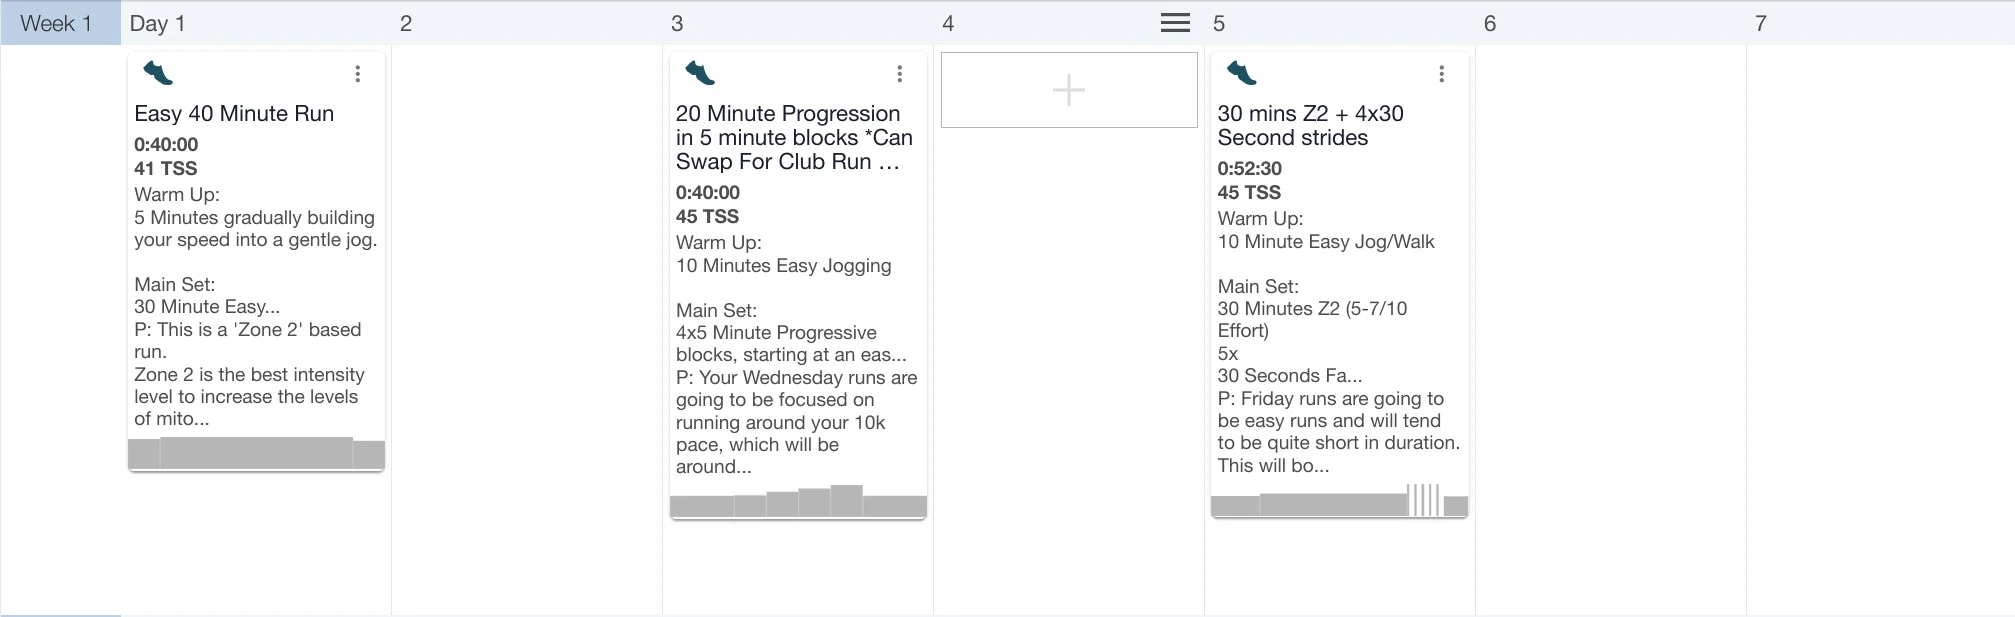This screenshot has height=617, width=2015.
Task: Open three-dot menu on 20 Minute Progression workout
Action: click(900, 74)
